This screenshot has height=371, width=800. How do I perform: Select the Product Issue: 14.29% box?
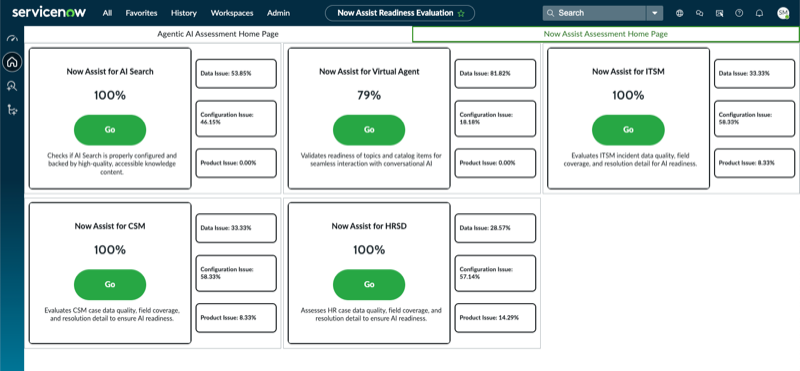495,318
